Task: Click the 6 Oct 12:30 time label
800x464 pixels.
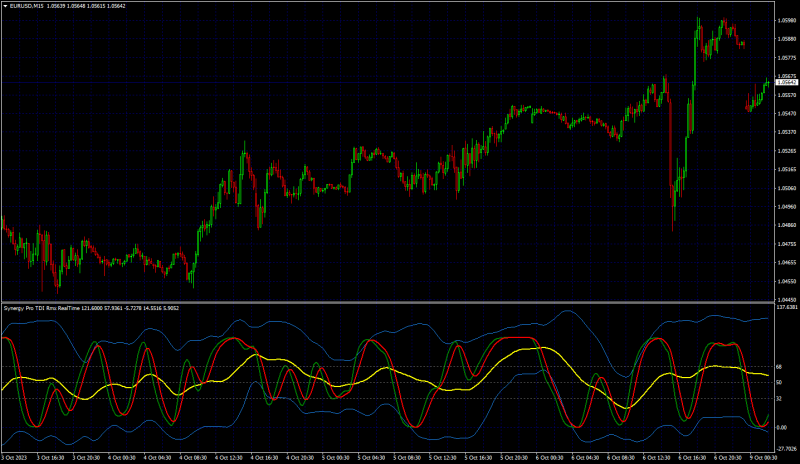Action: (657, 458)
